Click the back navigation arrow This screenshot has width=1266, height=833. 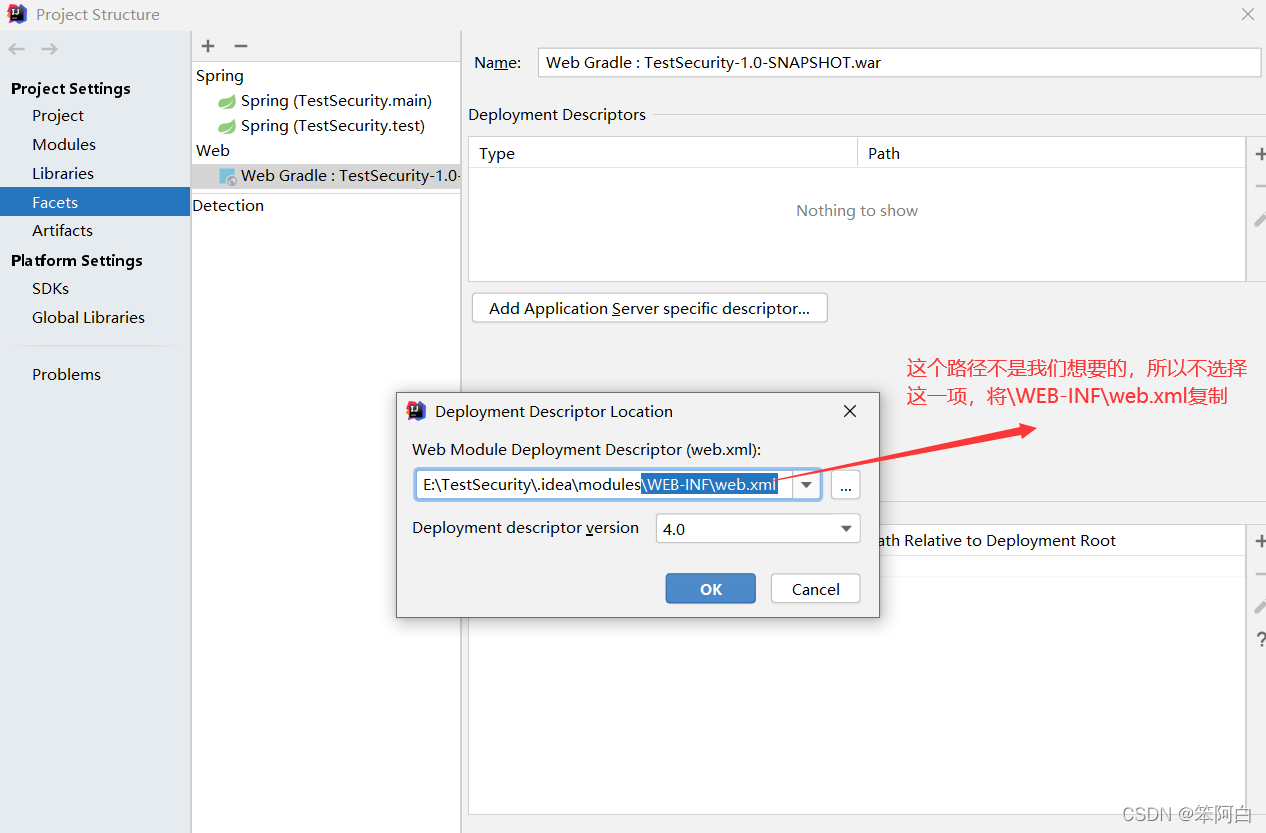[x=17, y=49]
